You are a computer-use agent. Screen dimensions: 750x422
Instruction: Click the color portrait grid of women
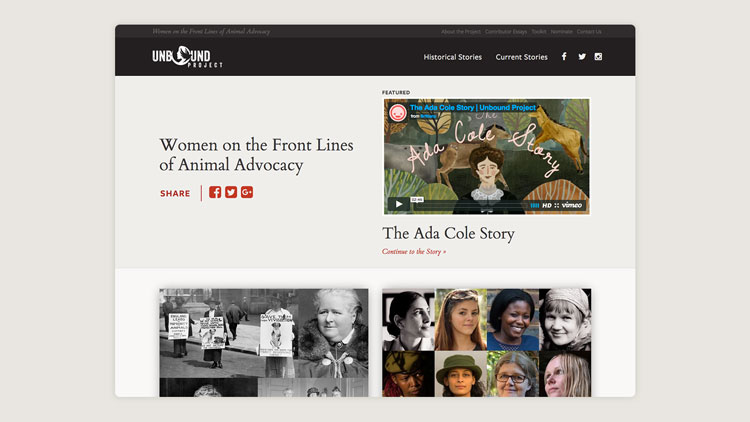click(x=486, y=342)
